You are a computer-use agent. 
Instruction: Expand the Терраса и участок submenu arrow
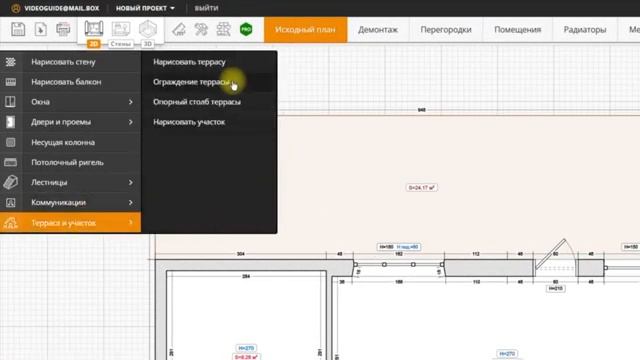pos(131,222)
